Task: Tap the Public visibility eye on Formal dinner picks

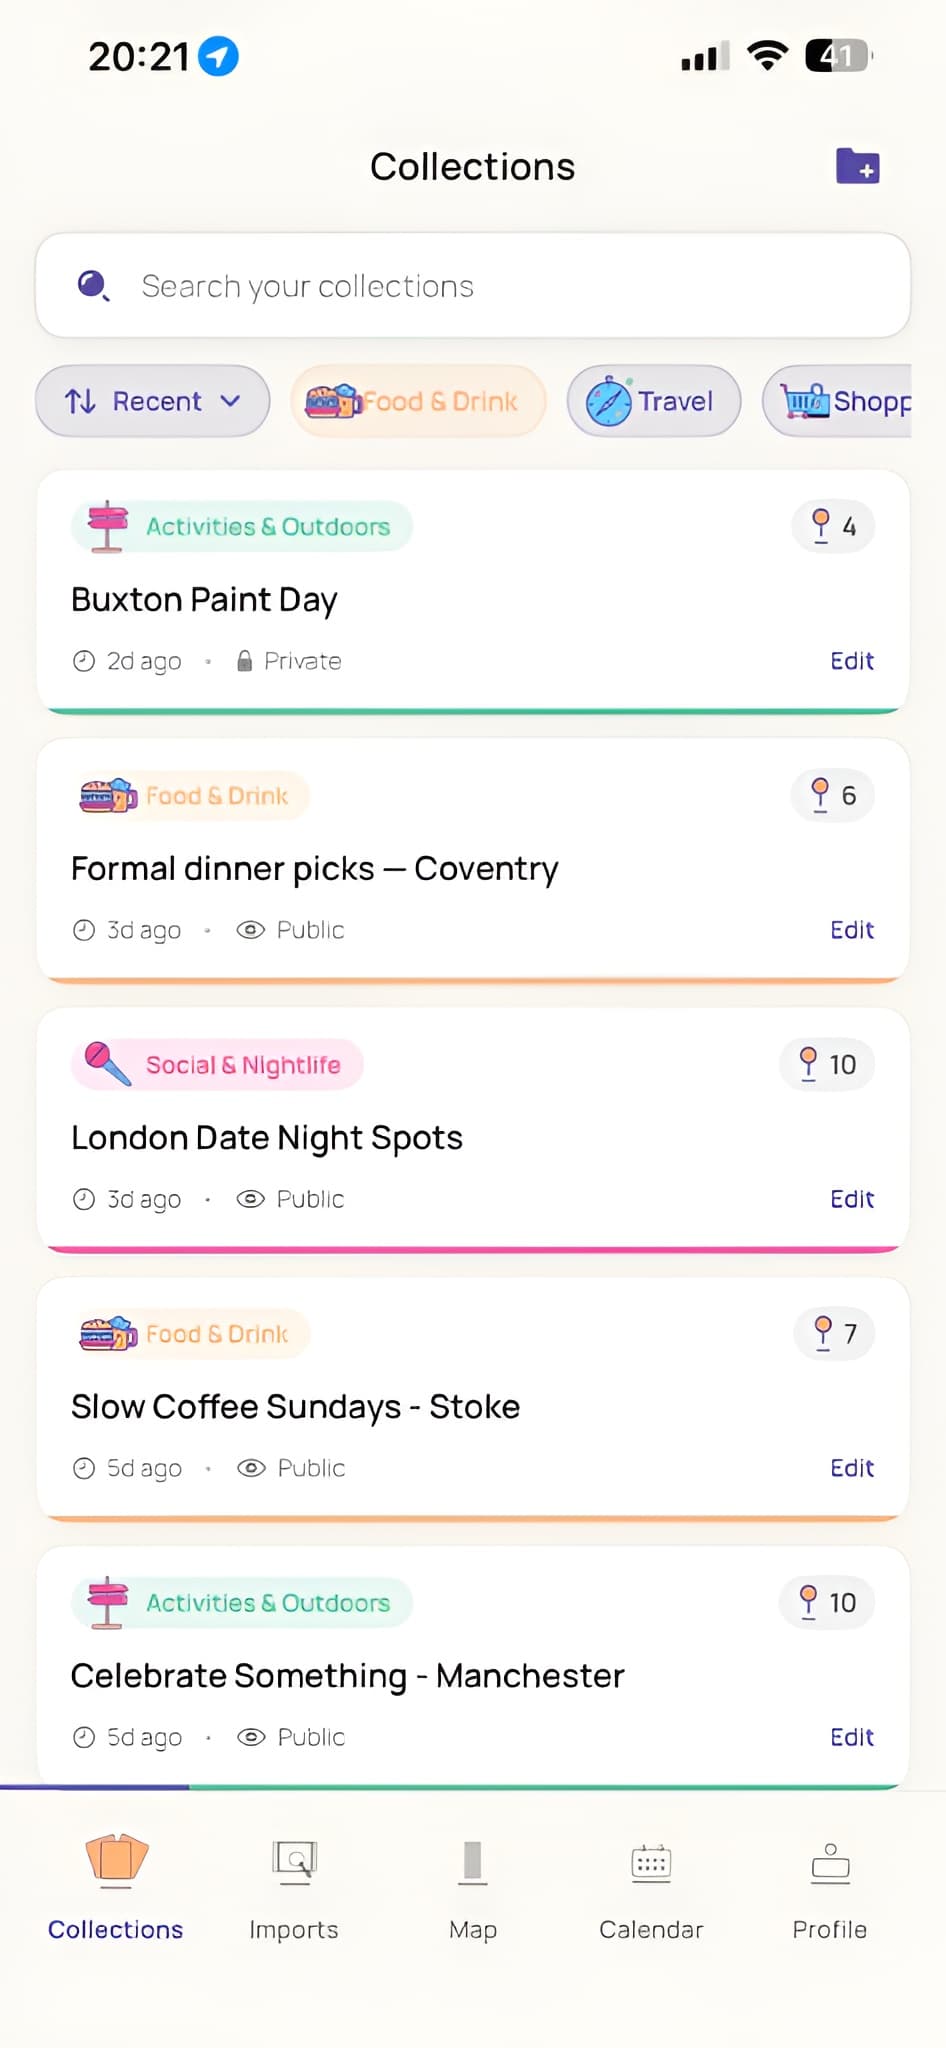Action: tap(250, 930)
